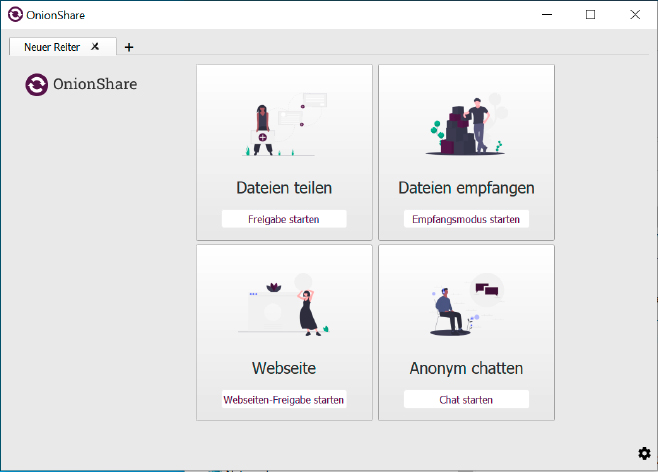This screenshot has width=658, height=472.
Task: Close the Neuer Reiter tab
Action: (95, 47)
